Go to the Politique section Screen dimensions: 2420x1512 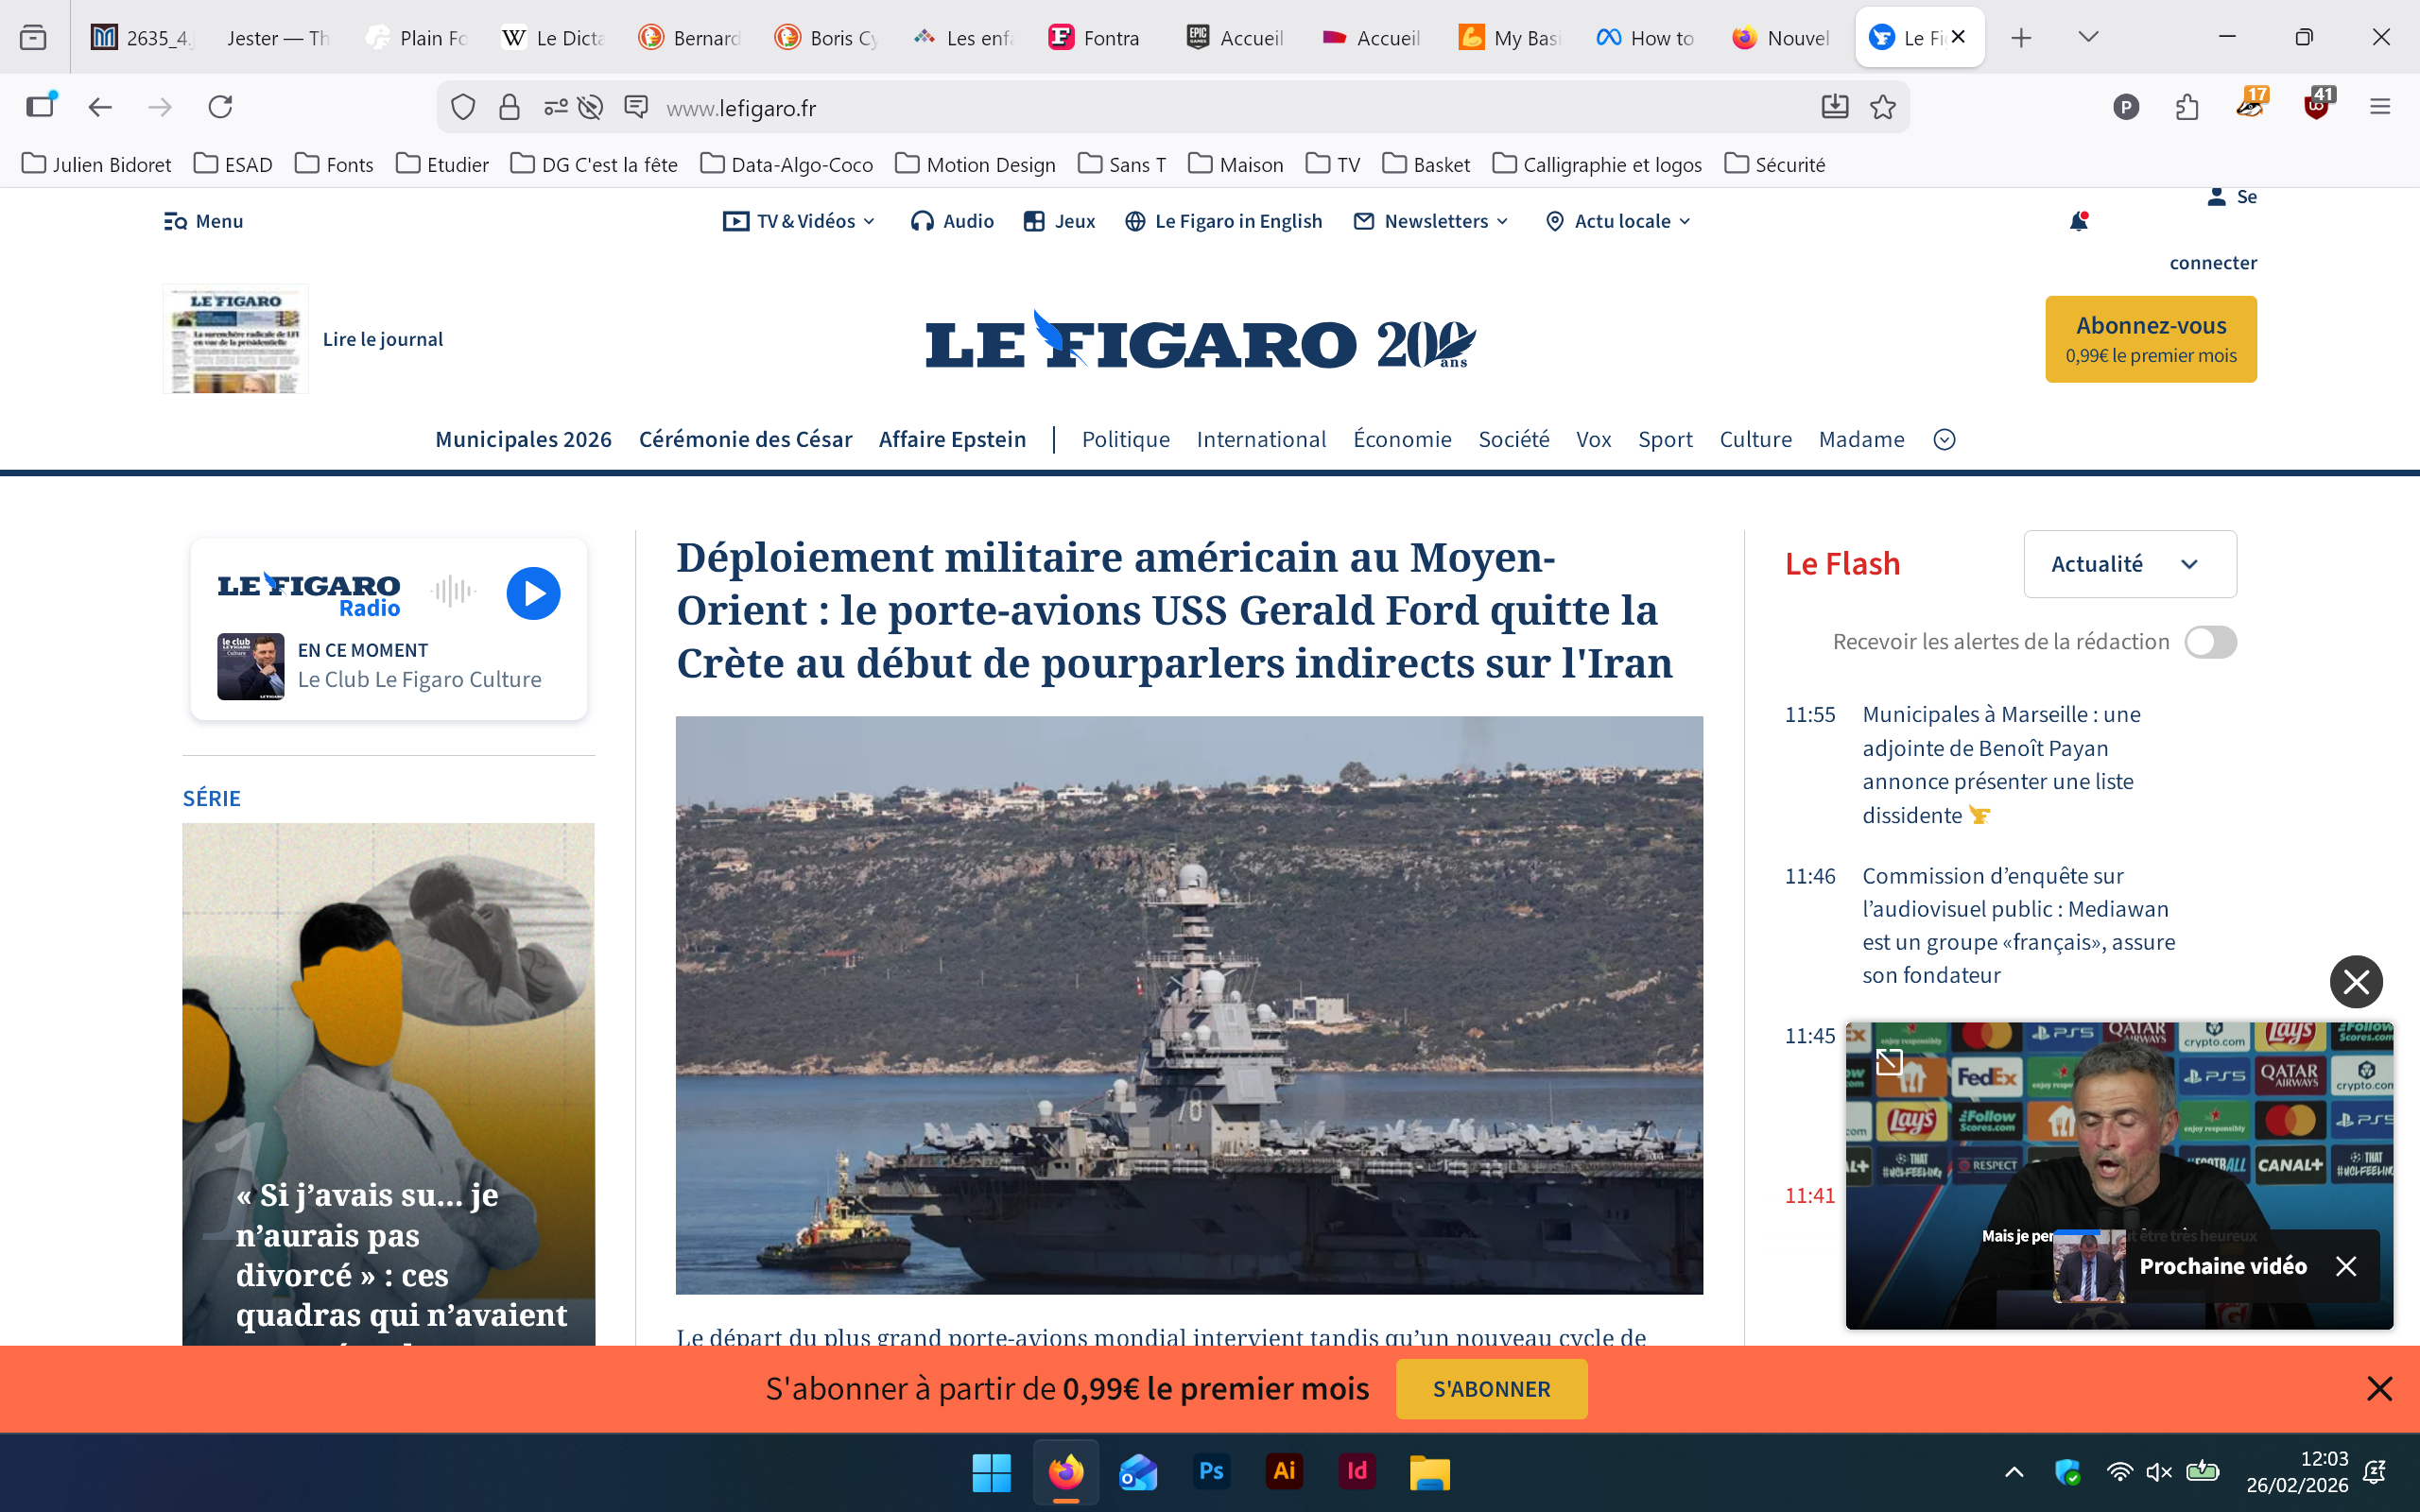(x=1125, y=440)
